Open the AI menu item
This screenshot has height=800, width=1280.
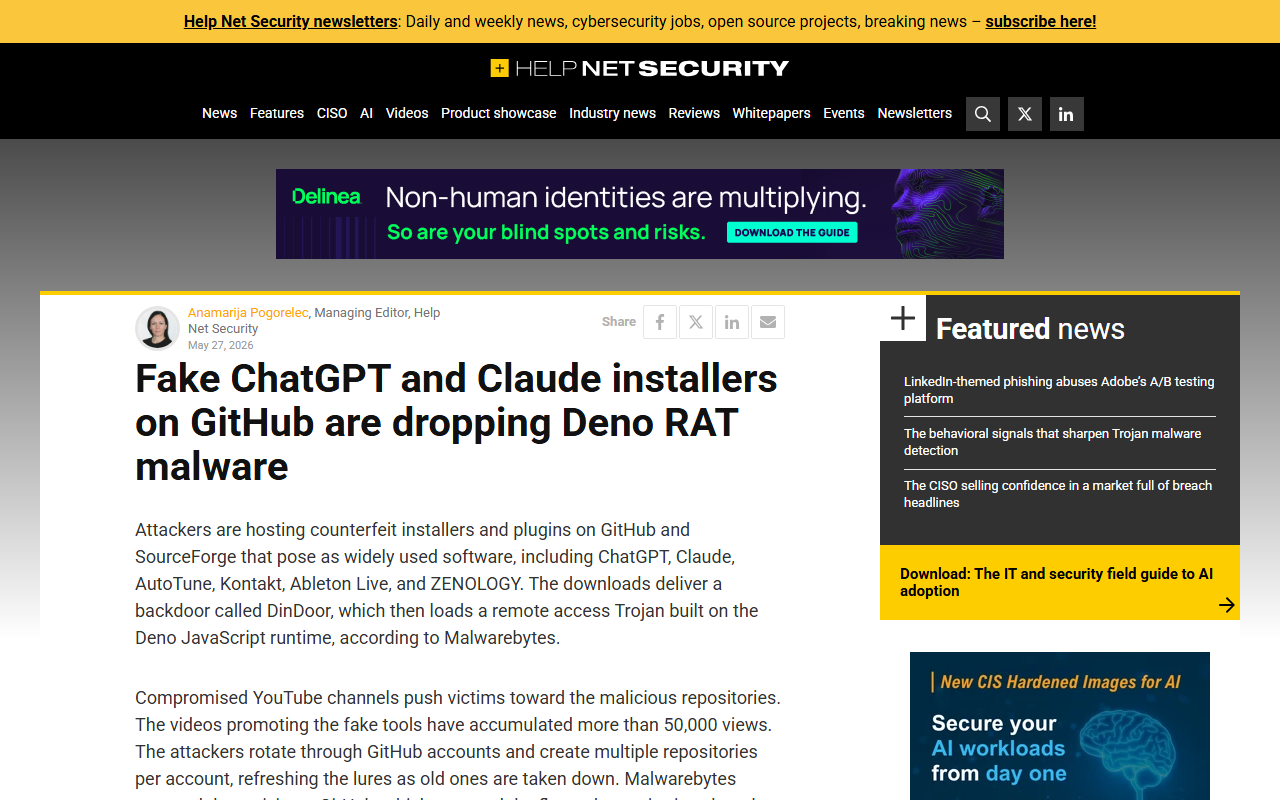(x=366, y=113)
